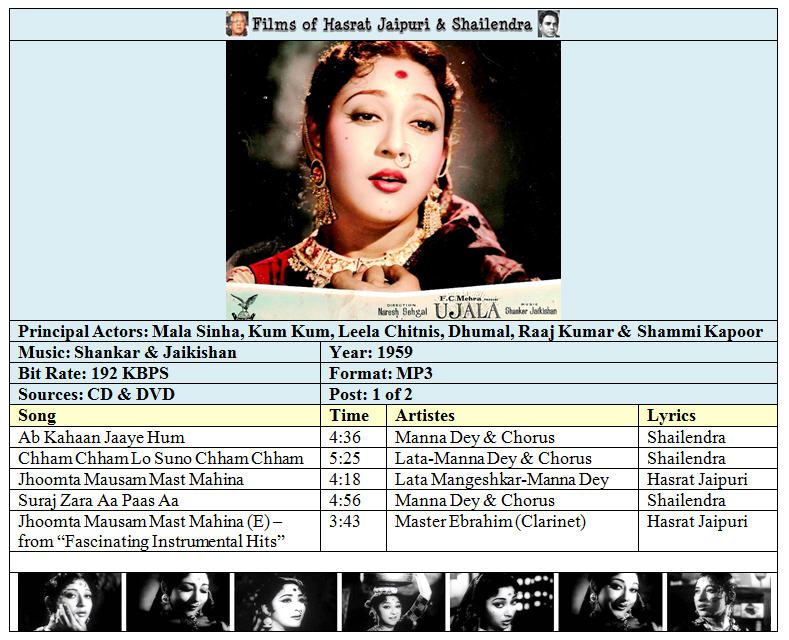Open first film still with hand on cheek
789x640 pixels.
[69, 602]
